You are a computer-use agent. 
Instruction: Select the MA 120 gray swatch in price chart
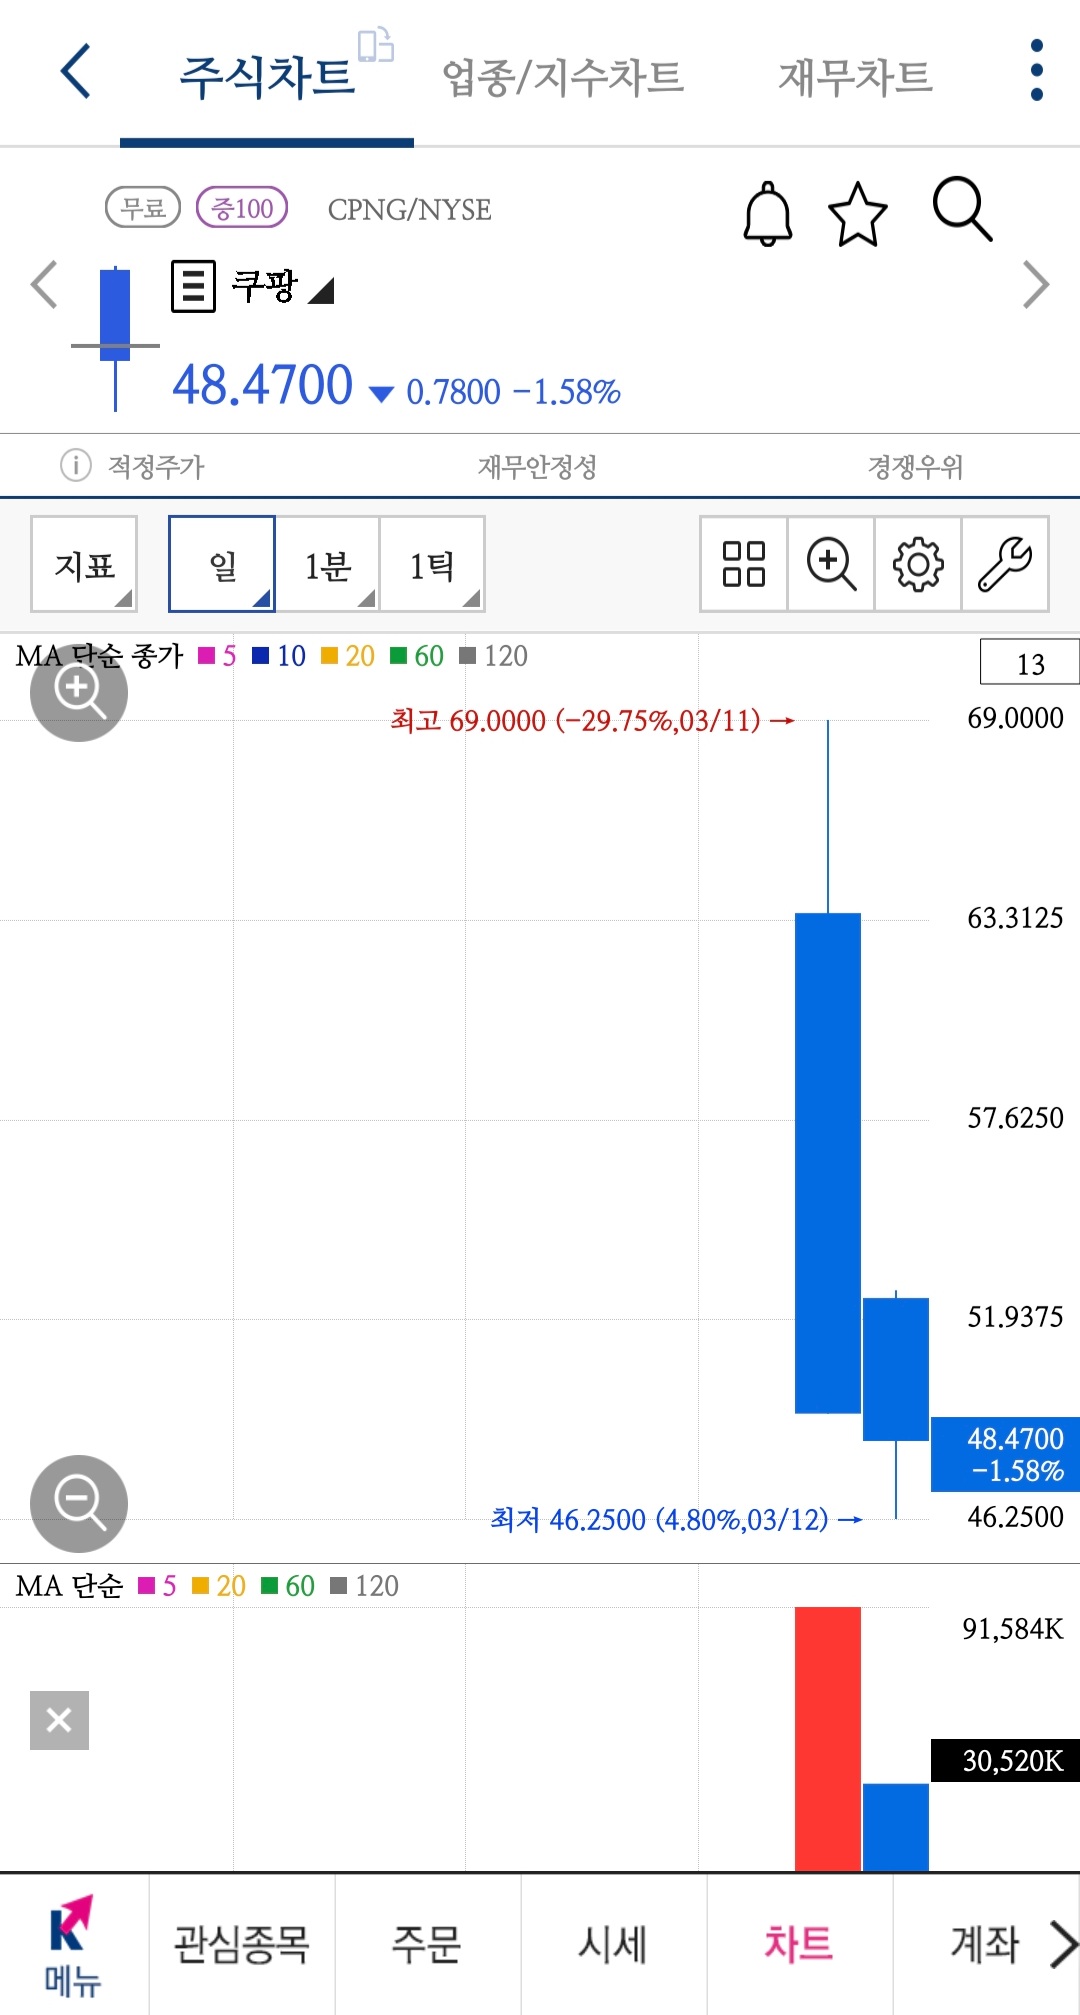tap(467, 655)
